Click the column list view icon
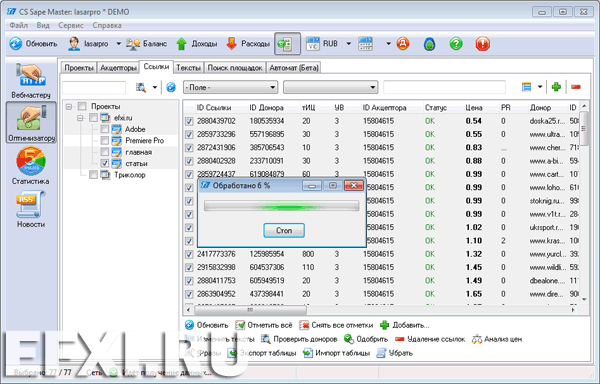Image resolution: width=600 pixels, height=384 pixels. point(527,87)
